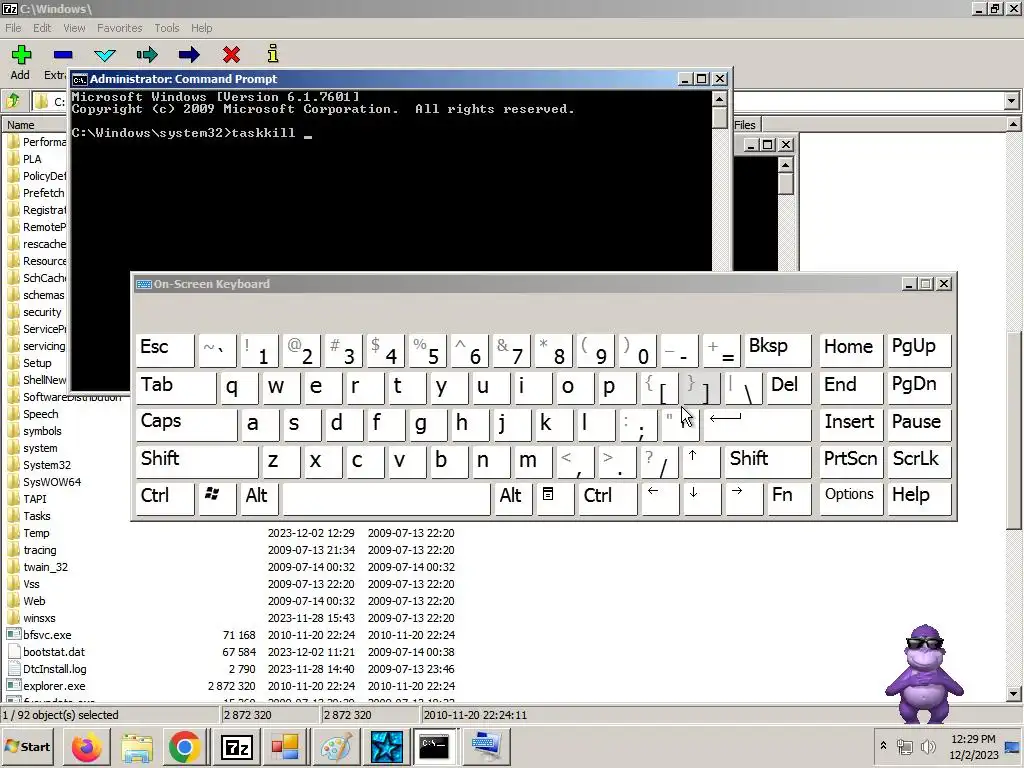Click the network tray icon
This screenshot has height=768, width=1024.
point(905,746)
